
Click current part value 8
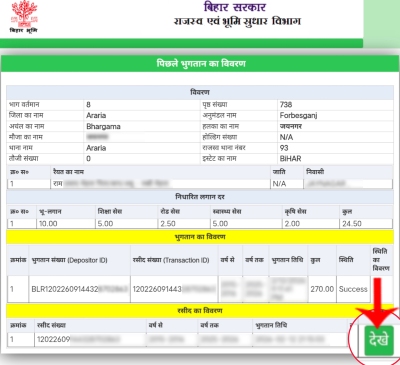click(88, 105)
